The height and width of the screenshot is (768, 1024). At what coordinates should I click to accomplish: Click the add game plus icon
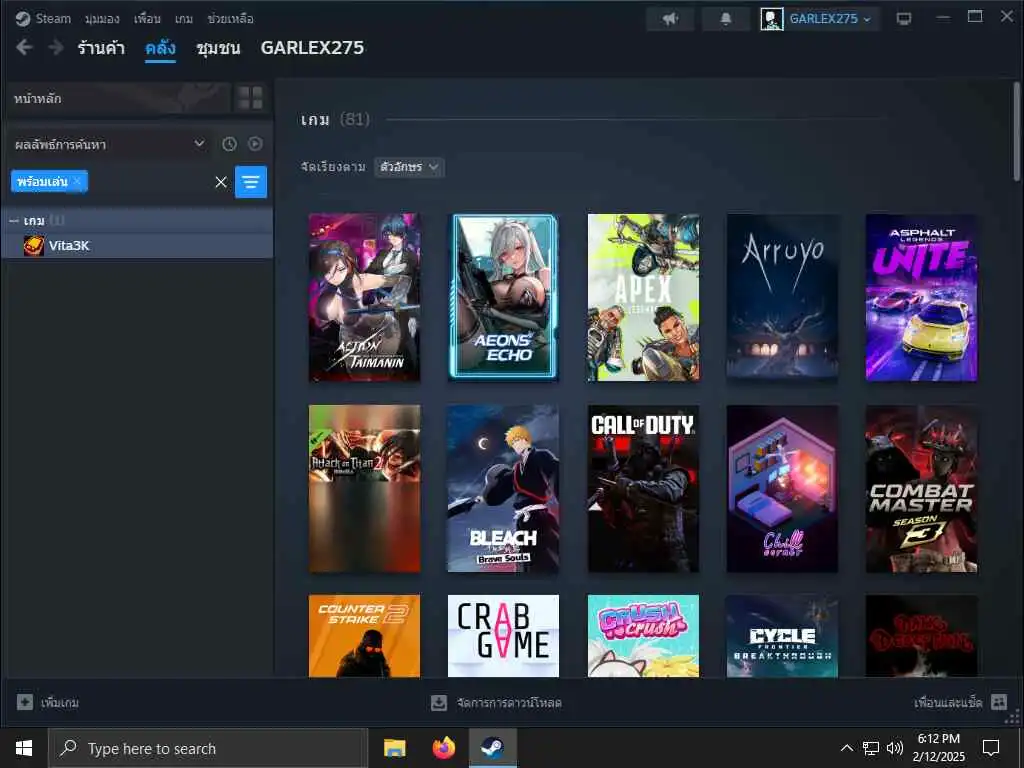pyautogui.click(x=25, y=702)
